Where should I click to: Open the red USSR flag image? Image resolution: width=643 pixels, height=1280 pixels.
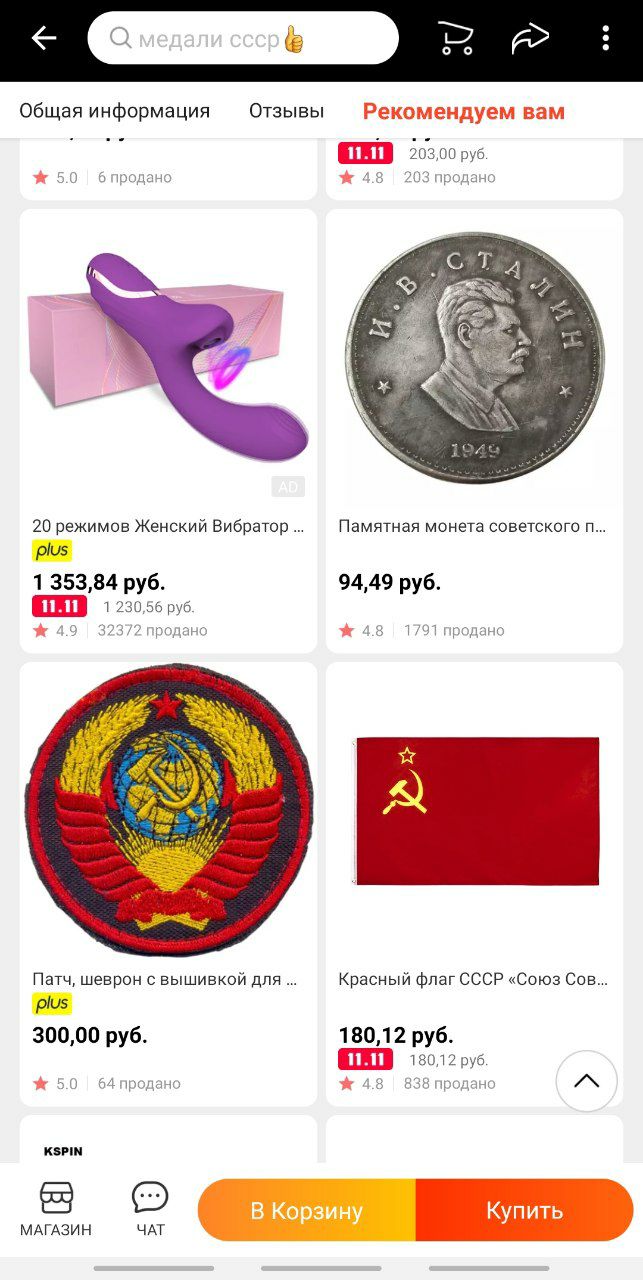click(x=475, y=810)
